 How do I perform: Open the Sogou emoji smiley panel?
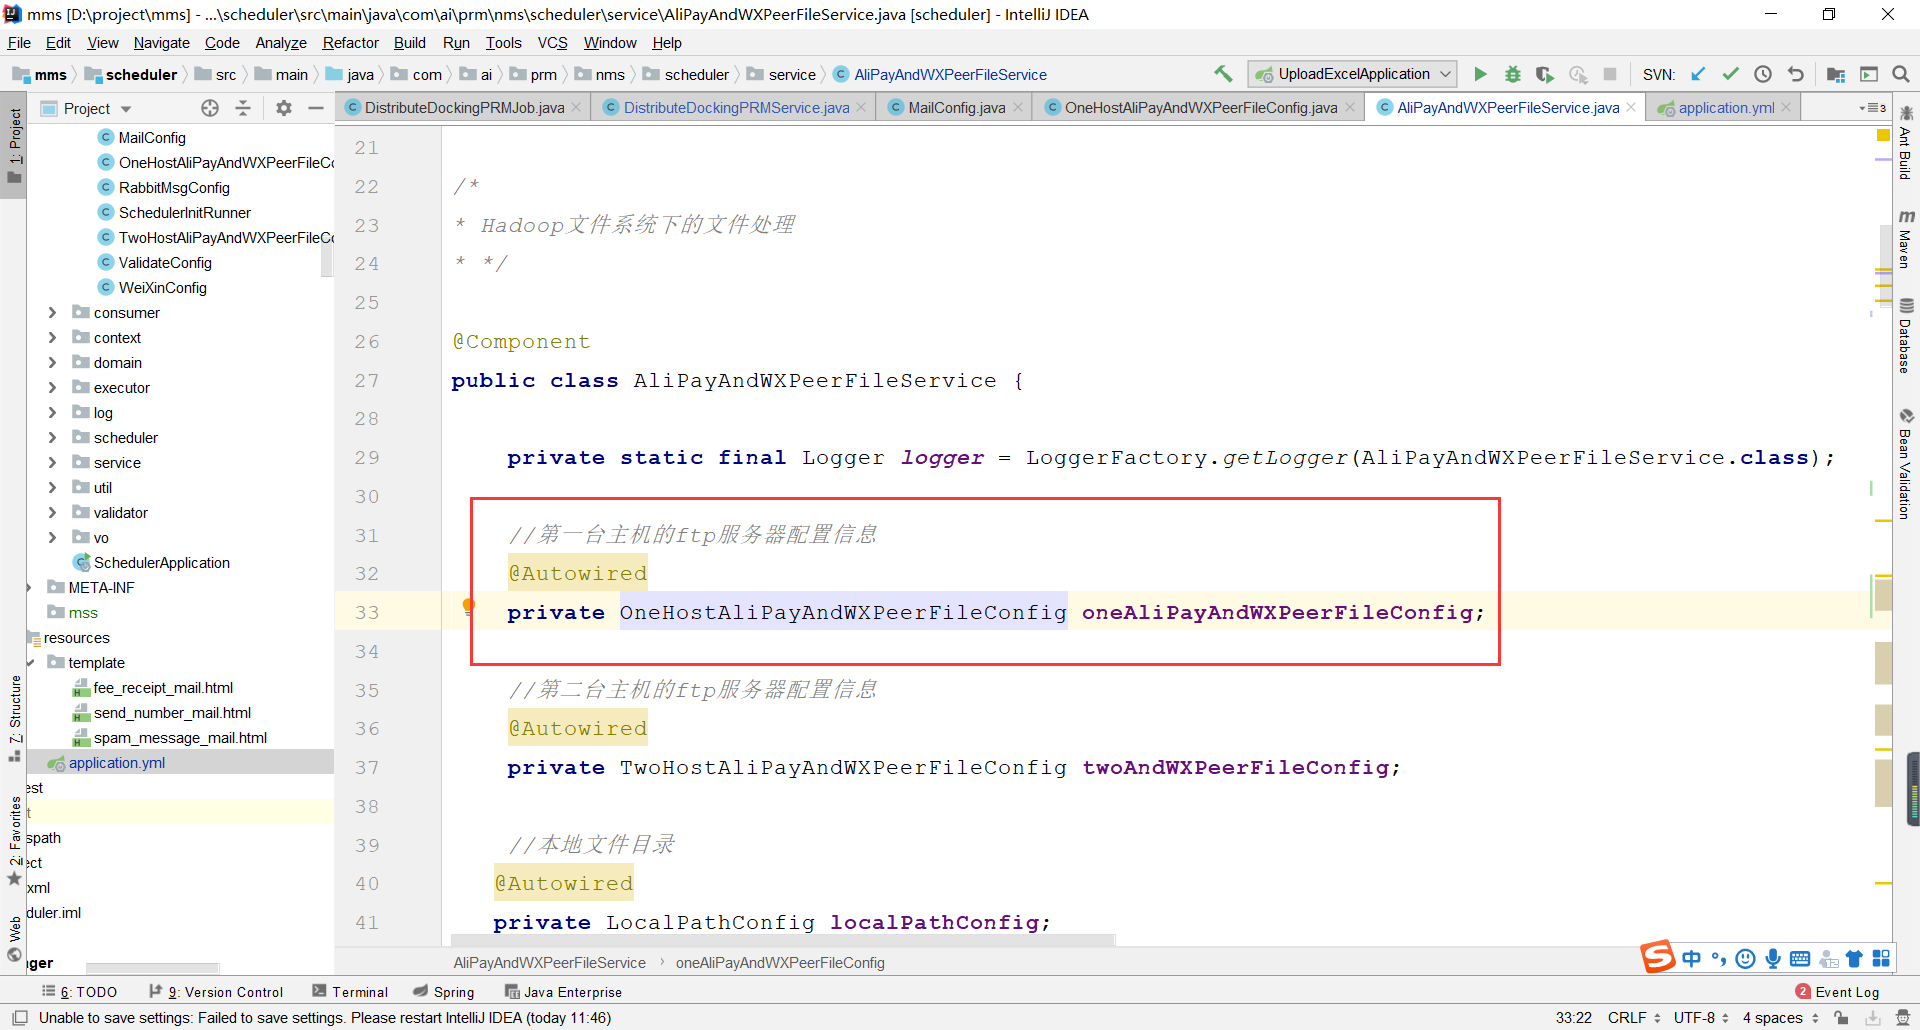[x=1745, y=959]
